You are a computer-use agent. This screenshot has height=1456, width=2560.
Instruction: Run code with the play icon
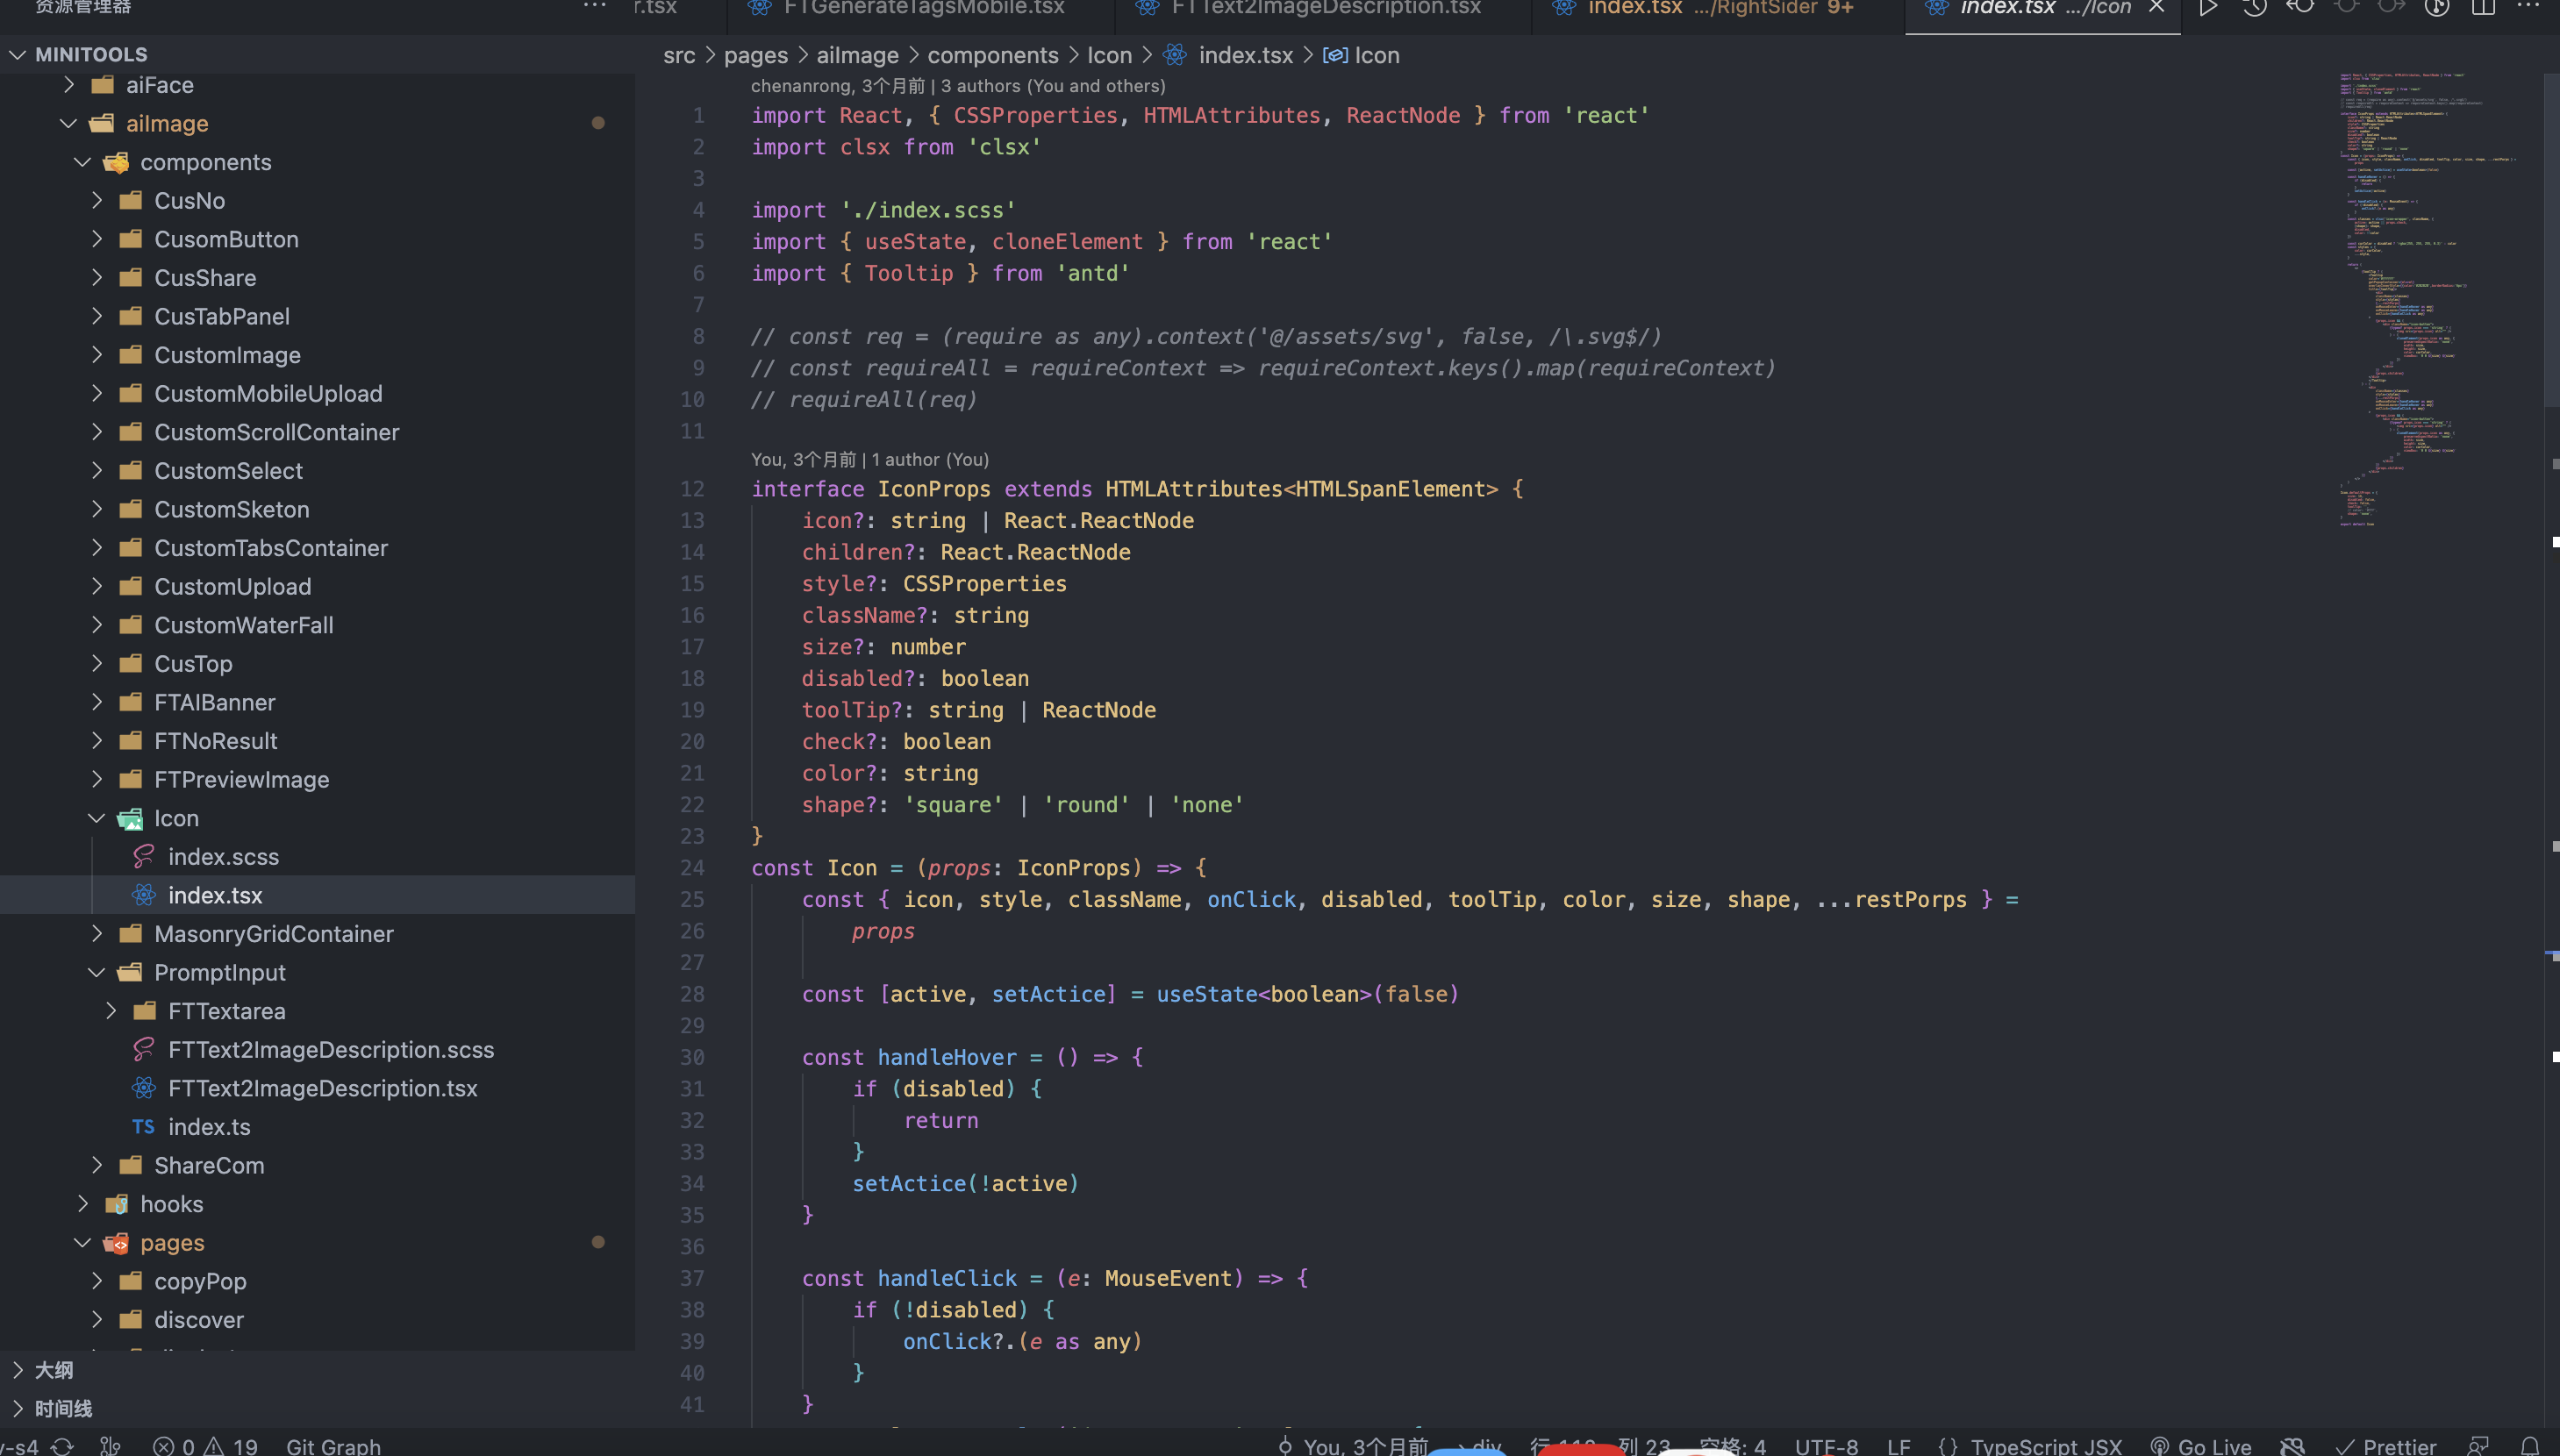[2208, 8]
